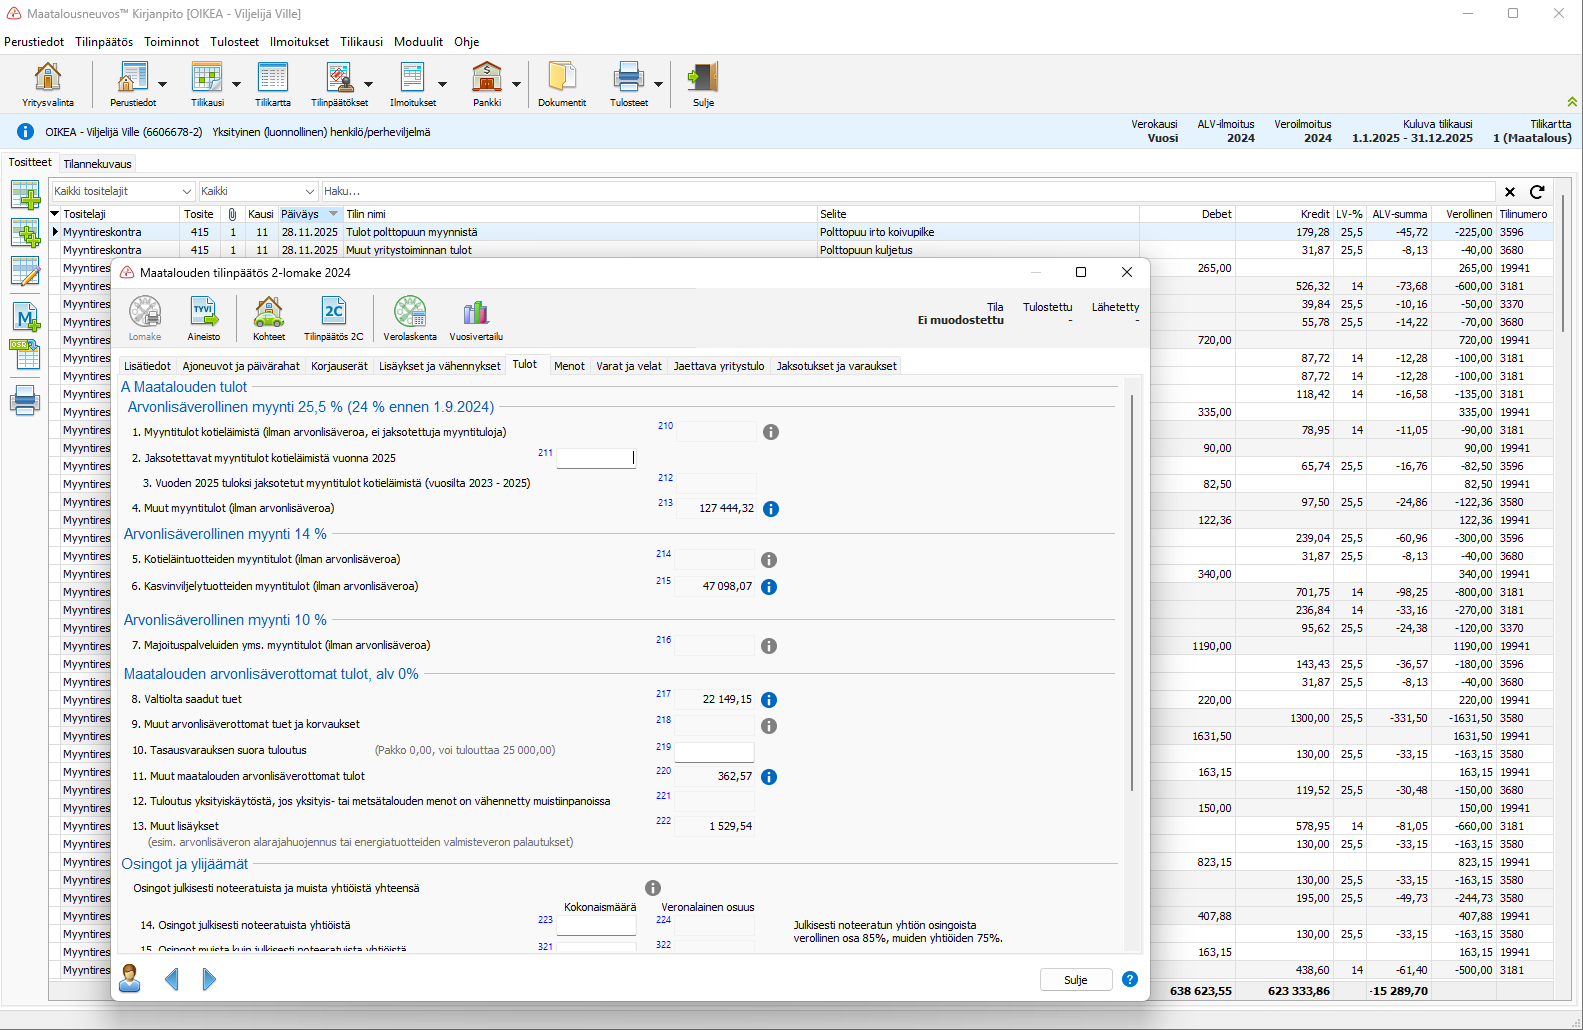The image size is (1583, 1030).
Task: Click info icon beside field 213
Action: pos(771,509)
